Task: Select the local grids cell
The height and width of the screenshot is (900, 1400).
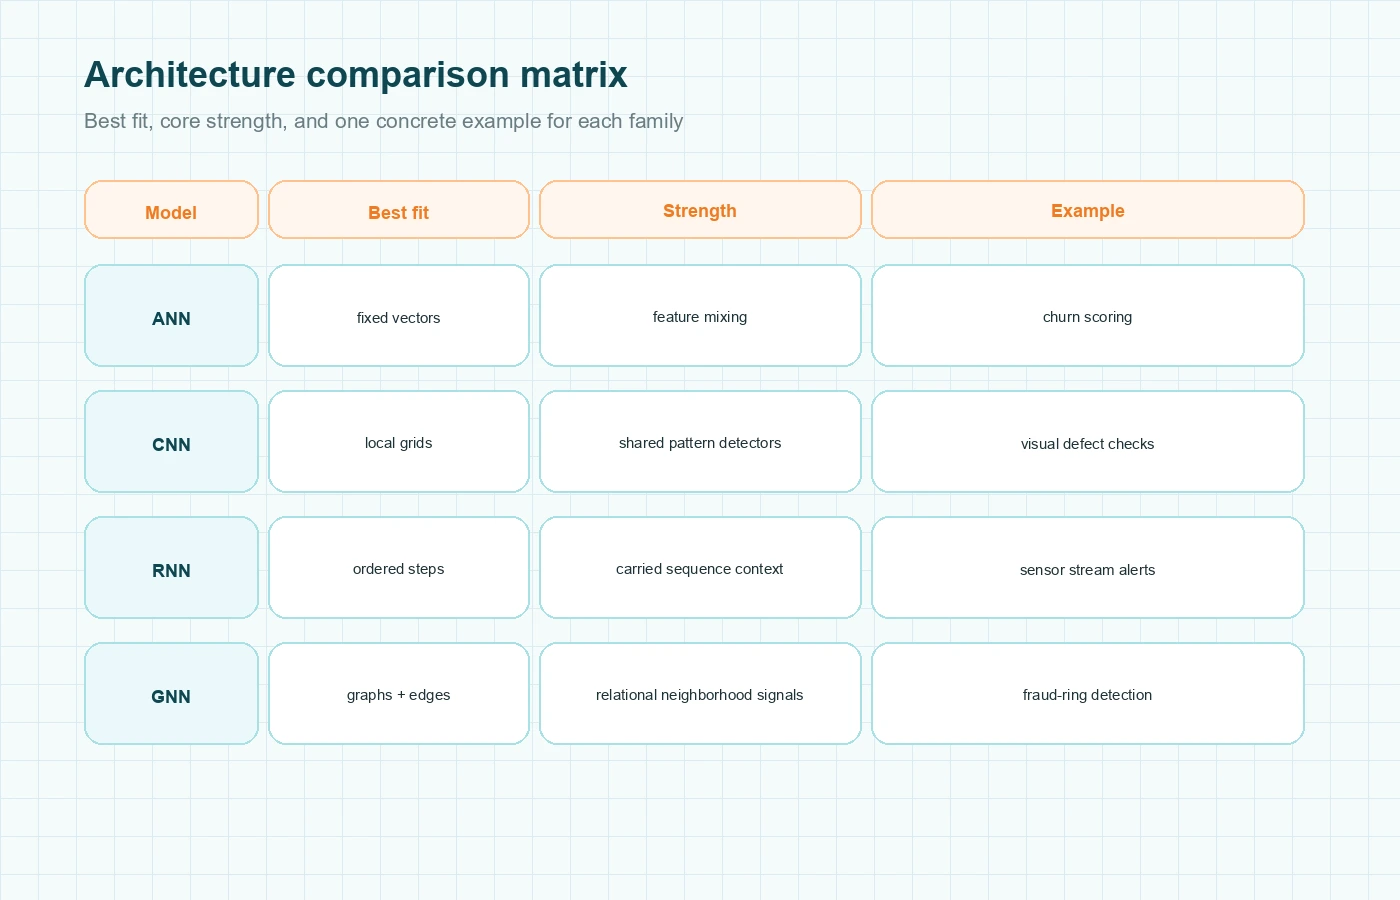Action: click(398, 443)
